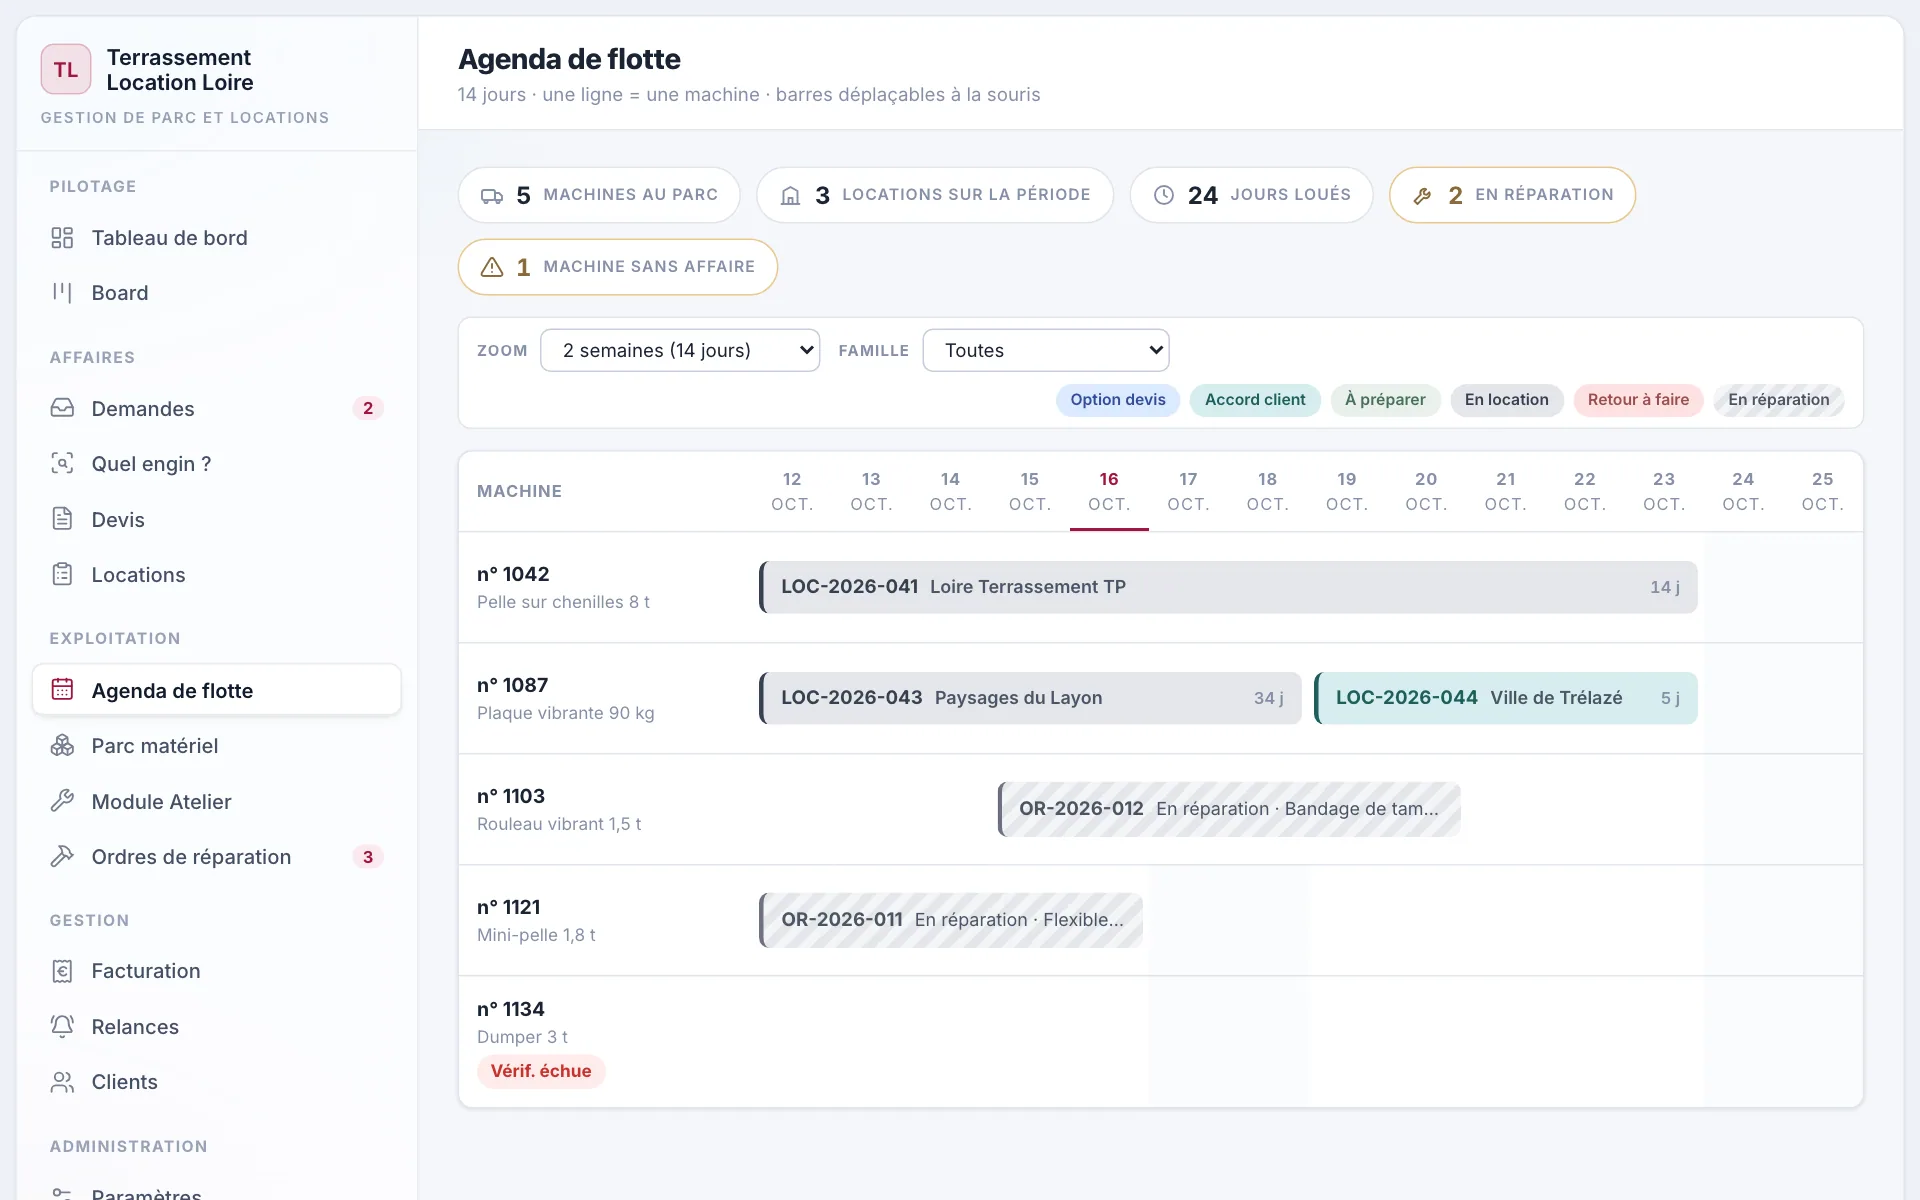Open Ordres de réparation page

[x=217, y=856]
